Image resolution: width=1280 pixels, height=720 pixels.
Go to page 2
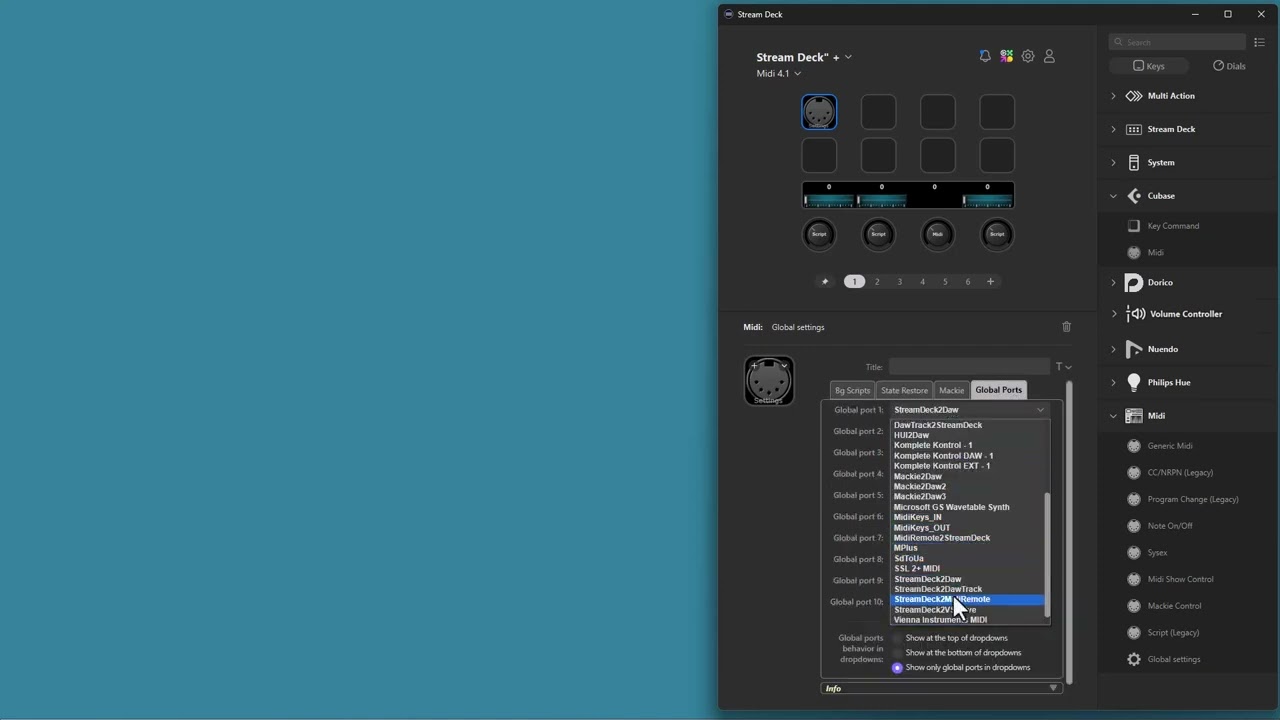click(x=877, y=282)
